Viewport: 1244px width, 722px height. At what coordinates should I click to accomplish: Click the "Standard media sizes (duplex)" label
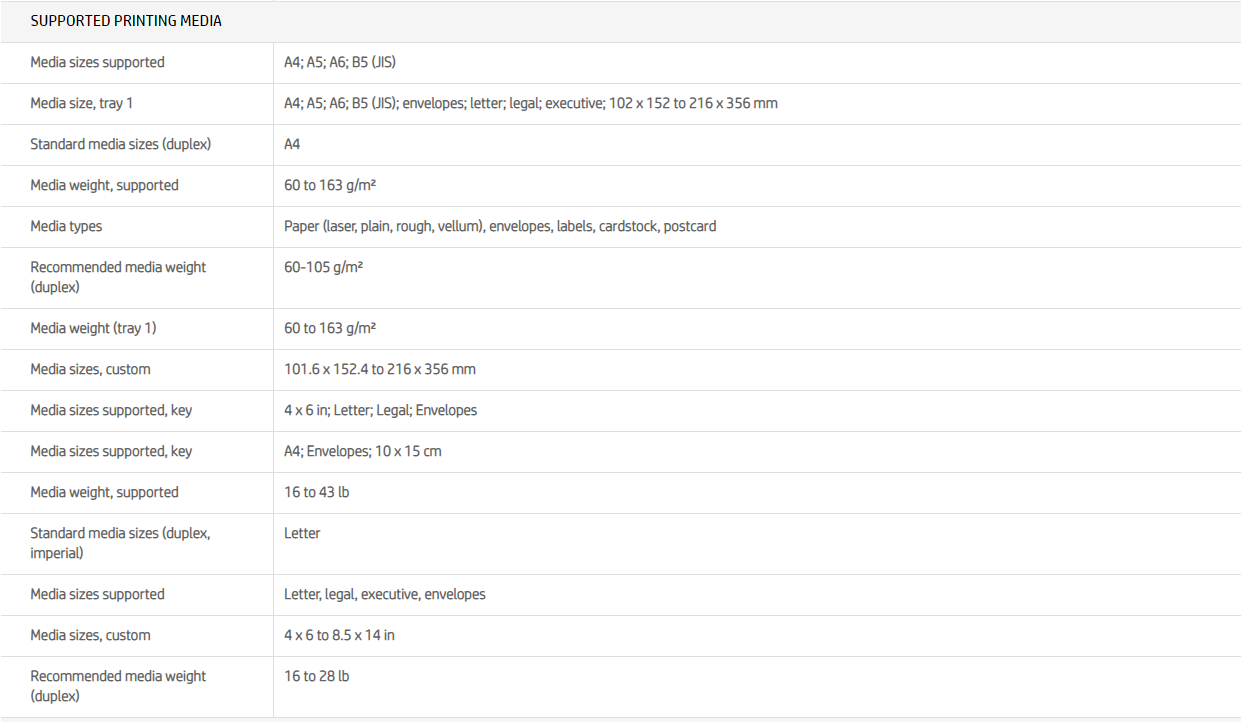pos(120,144)
